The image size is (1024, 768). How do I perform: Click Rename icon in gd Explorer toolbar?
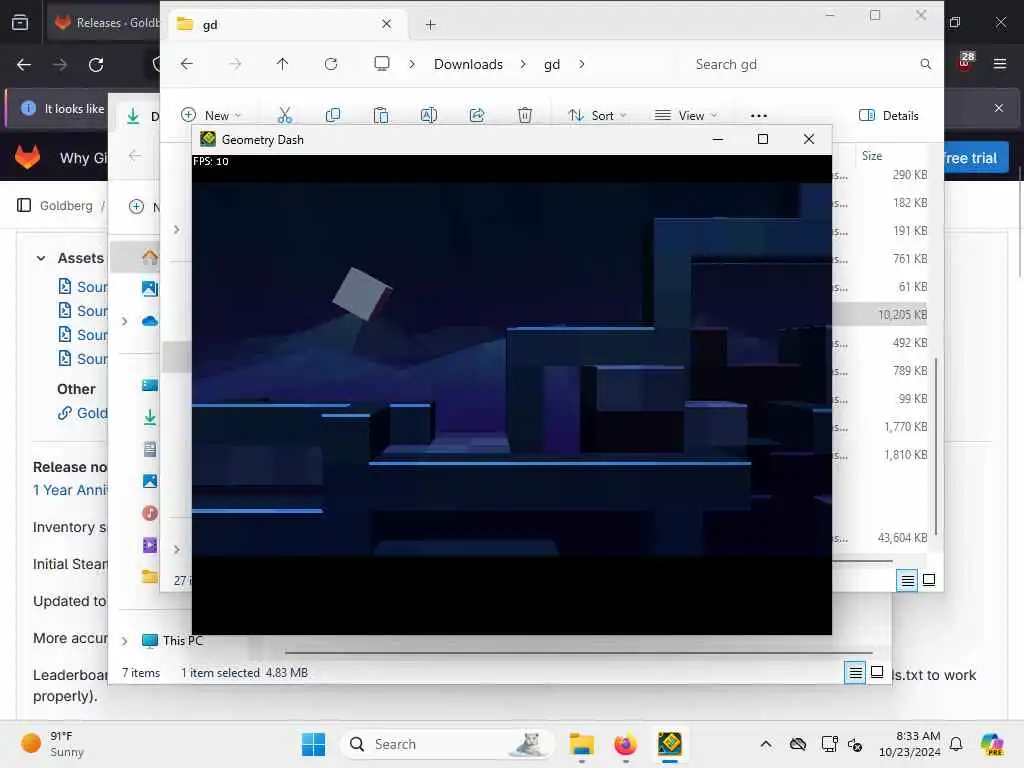[428, 116]
